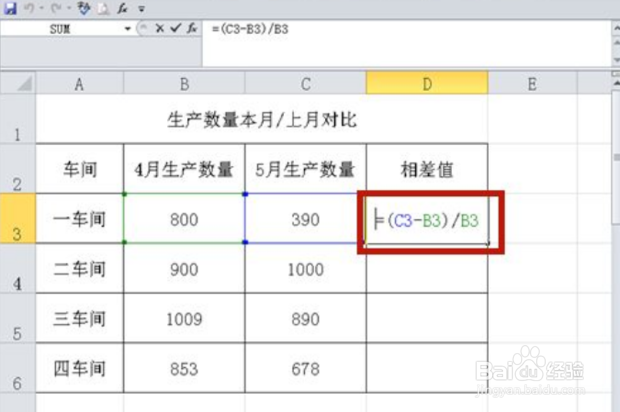The height and width of the screenshot is (412, 620).
Task: Select column E header
Action: 532,83
